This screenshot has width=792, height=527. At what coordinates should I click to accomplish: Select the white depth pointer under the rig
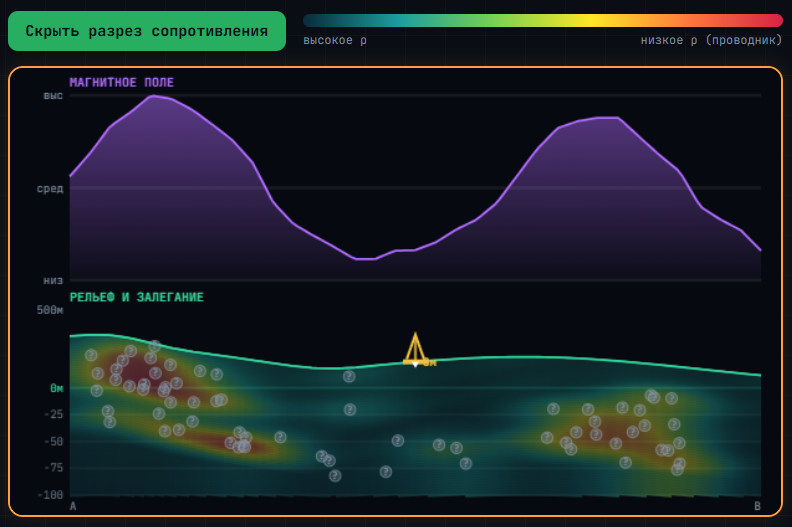[x=415, y=364]
